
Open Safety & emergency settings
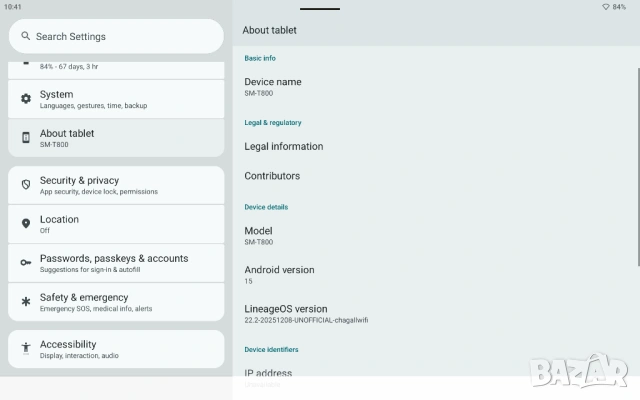[116, 302]
